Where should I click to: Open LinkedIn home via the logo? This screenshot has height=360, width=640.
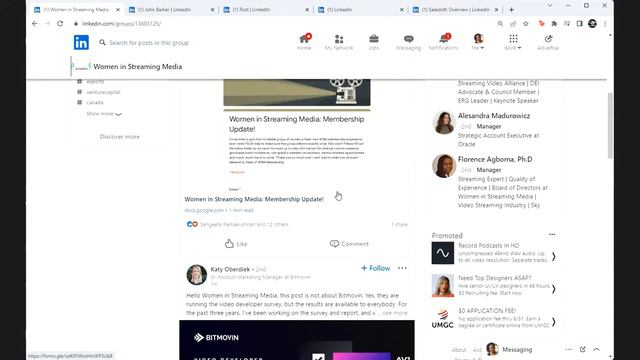point(81,42)
